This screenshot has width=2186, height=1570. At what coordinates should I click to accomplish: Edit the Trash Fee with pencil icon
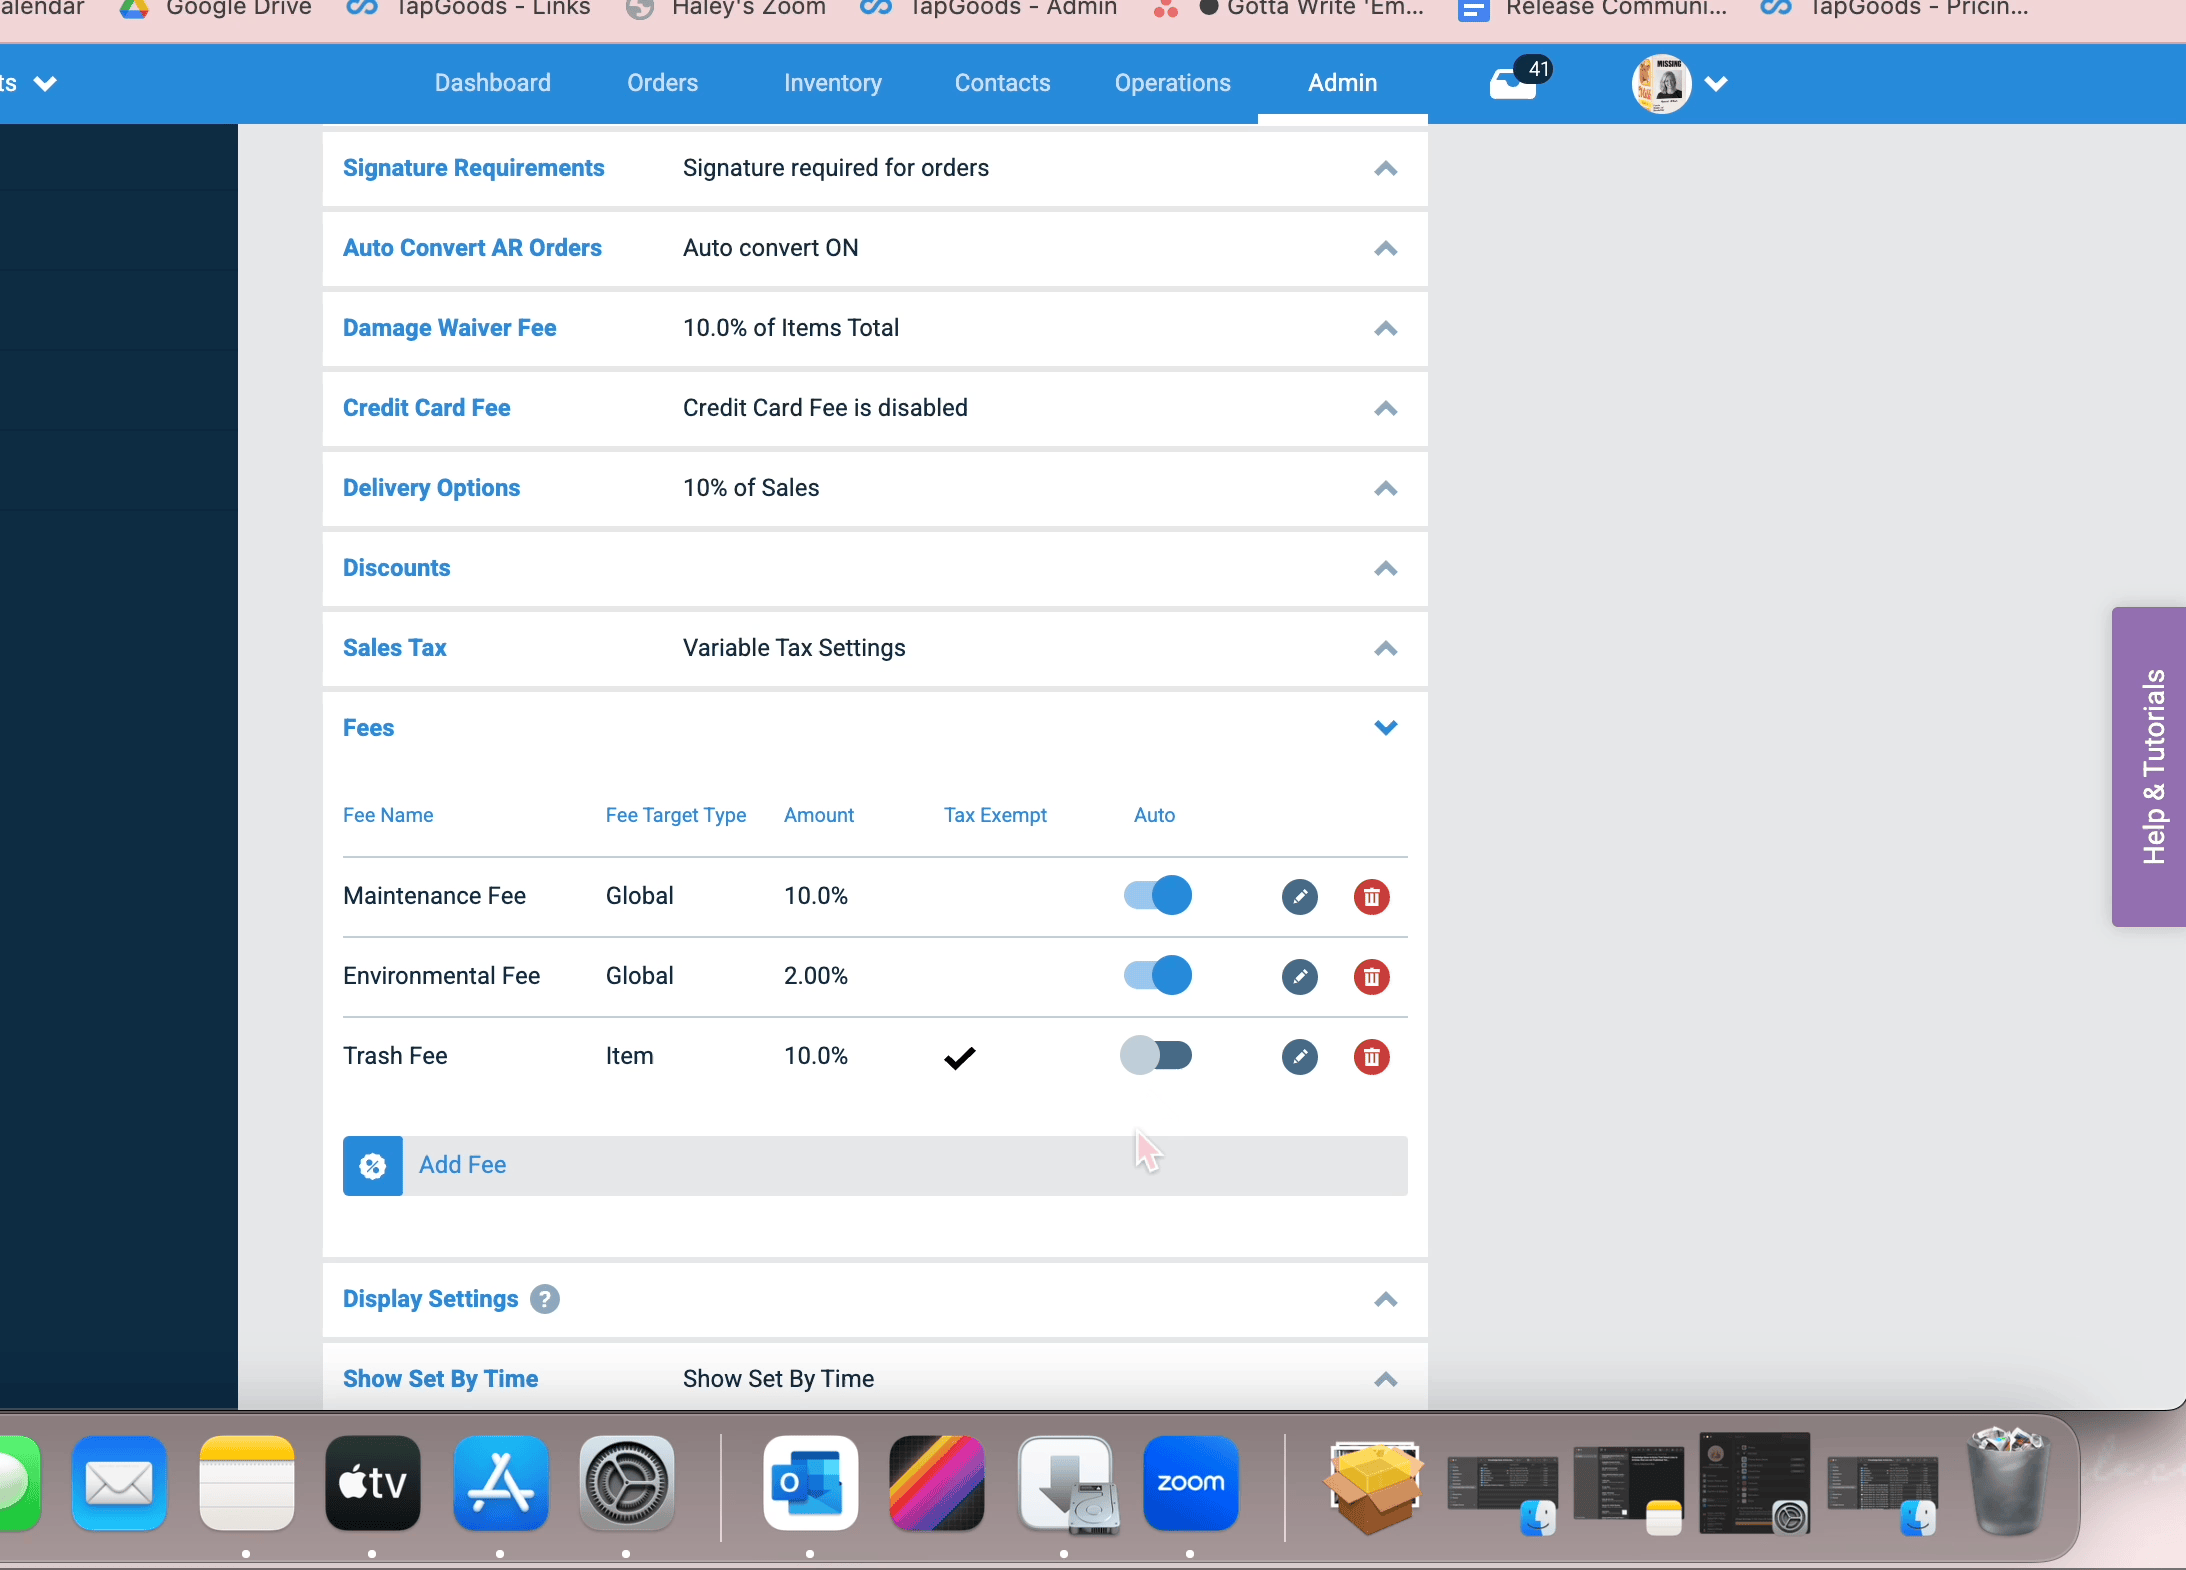point(1299,1056)
